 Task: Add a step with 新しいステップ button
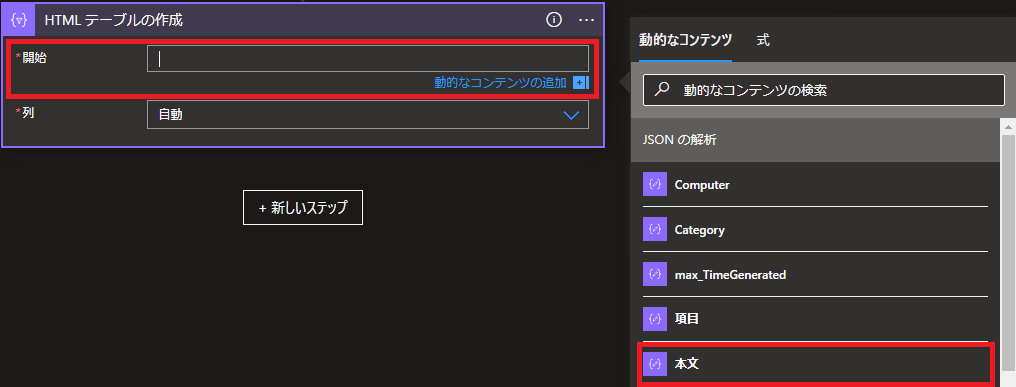(x=303, y=207)
